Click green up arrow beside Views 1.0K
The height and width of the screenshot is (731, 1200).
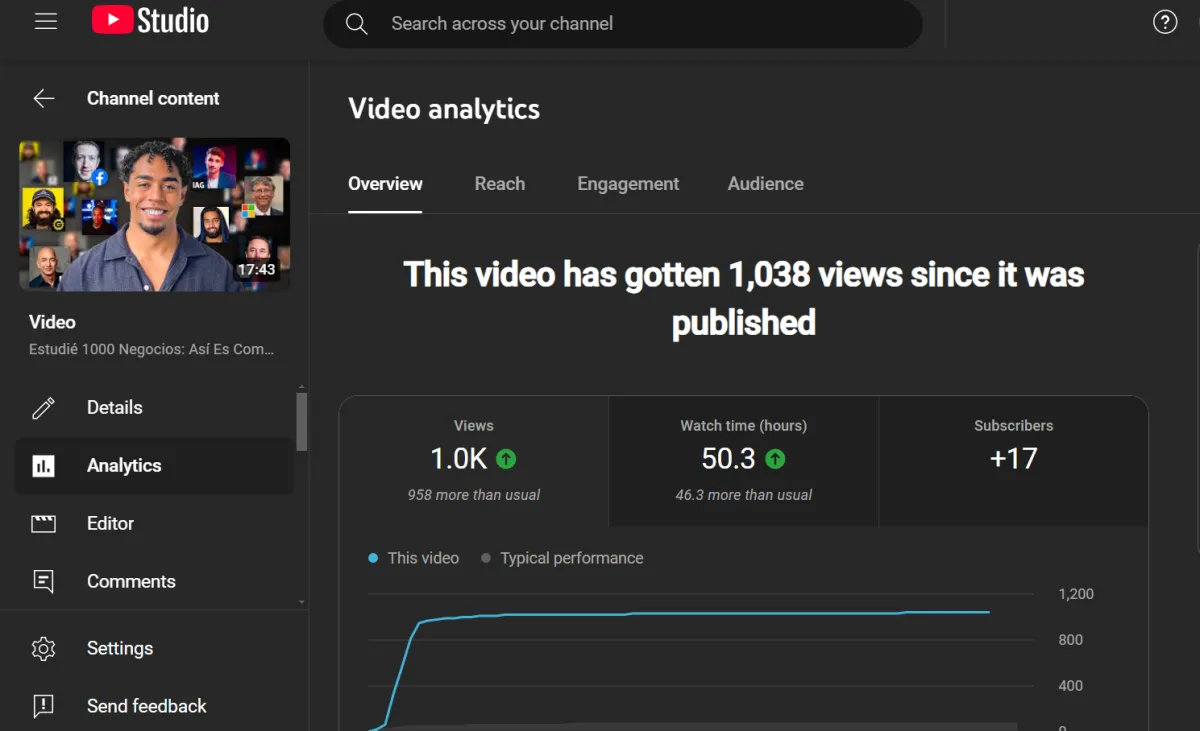506,459
